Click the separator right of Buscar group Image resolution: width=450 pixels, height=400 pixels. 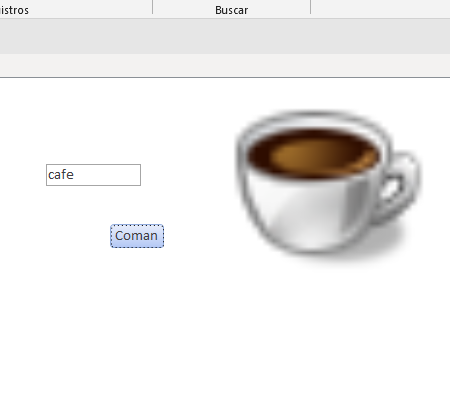310,7
